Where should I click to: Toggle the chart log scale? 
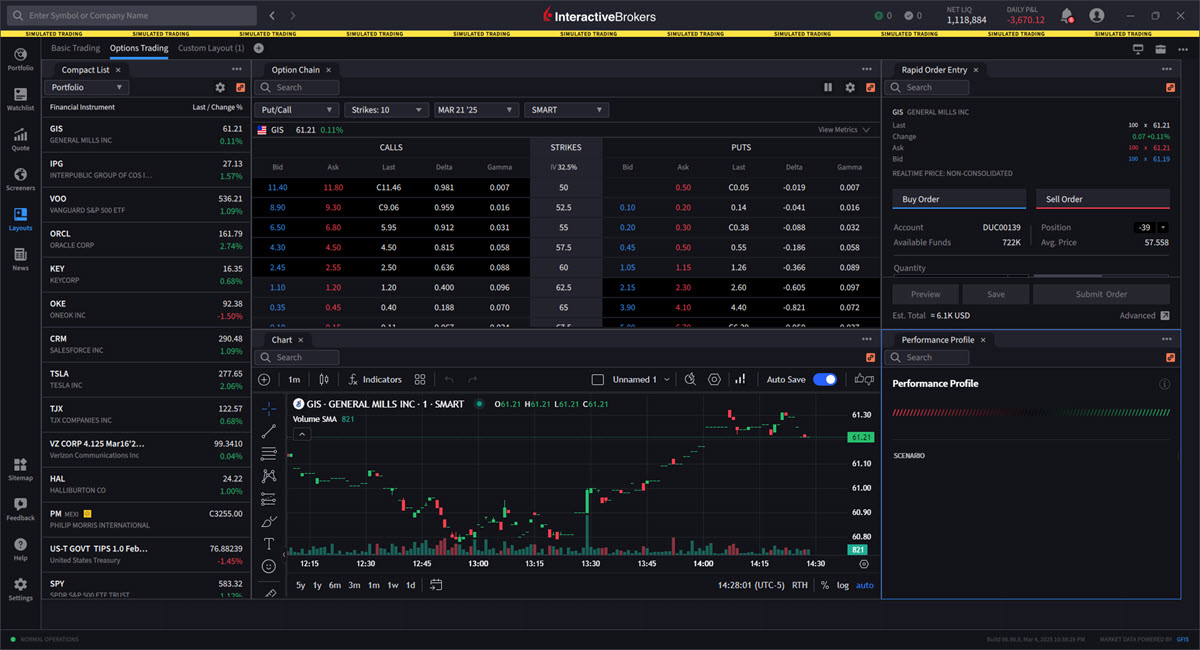point(843,585)
